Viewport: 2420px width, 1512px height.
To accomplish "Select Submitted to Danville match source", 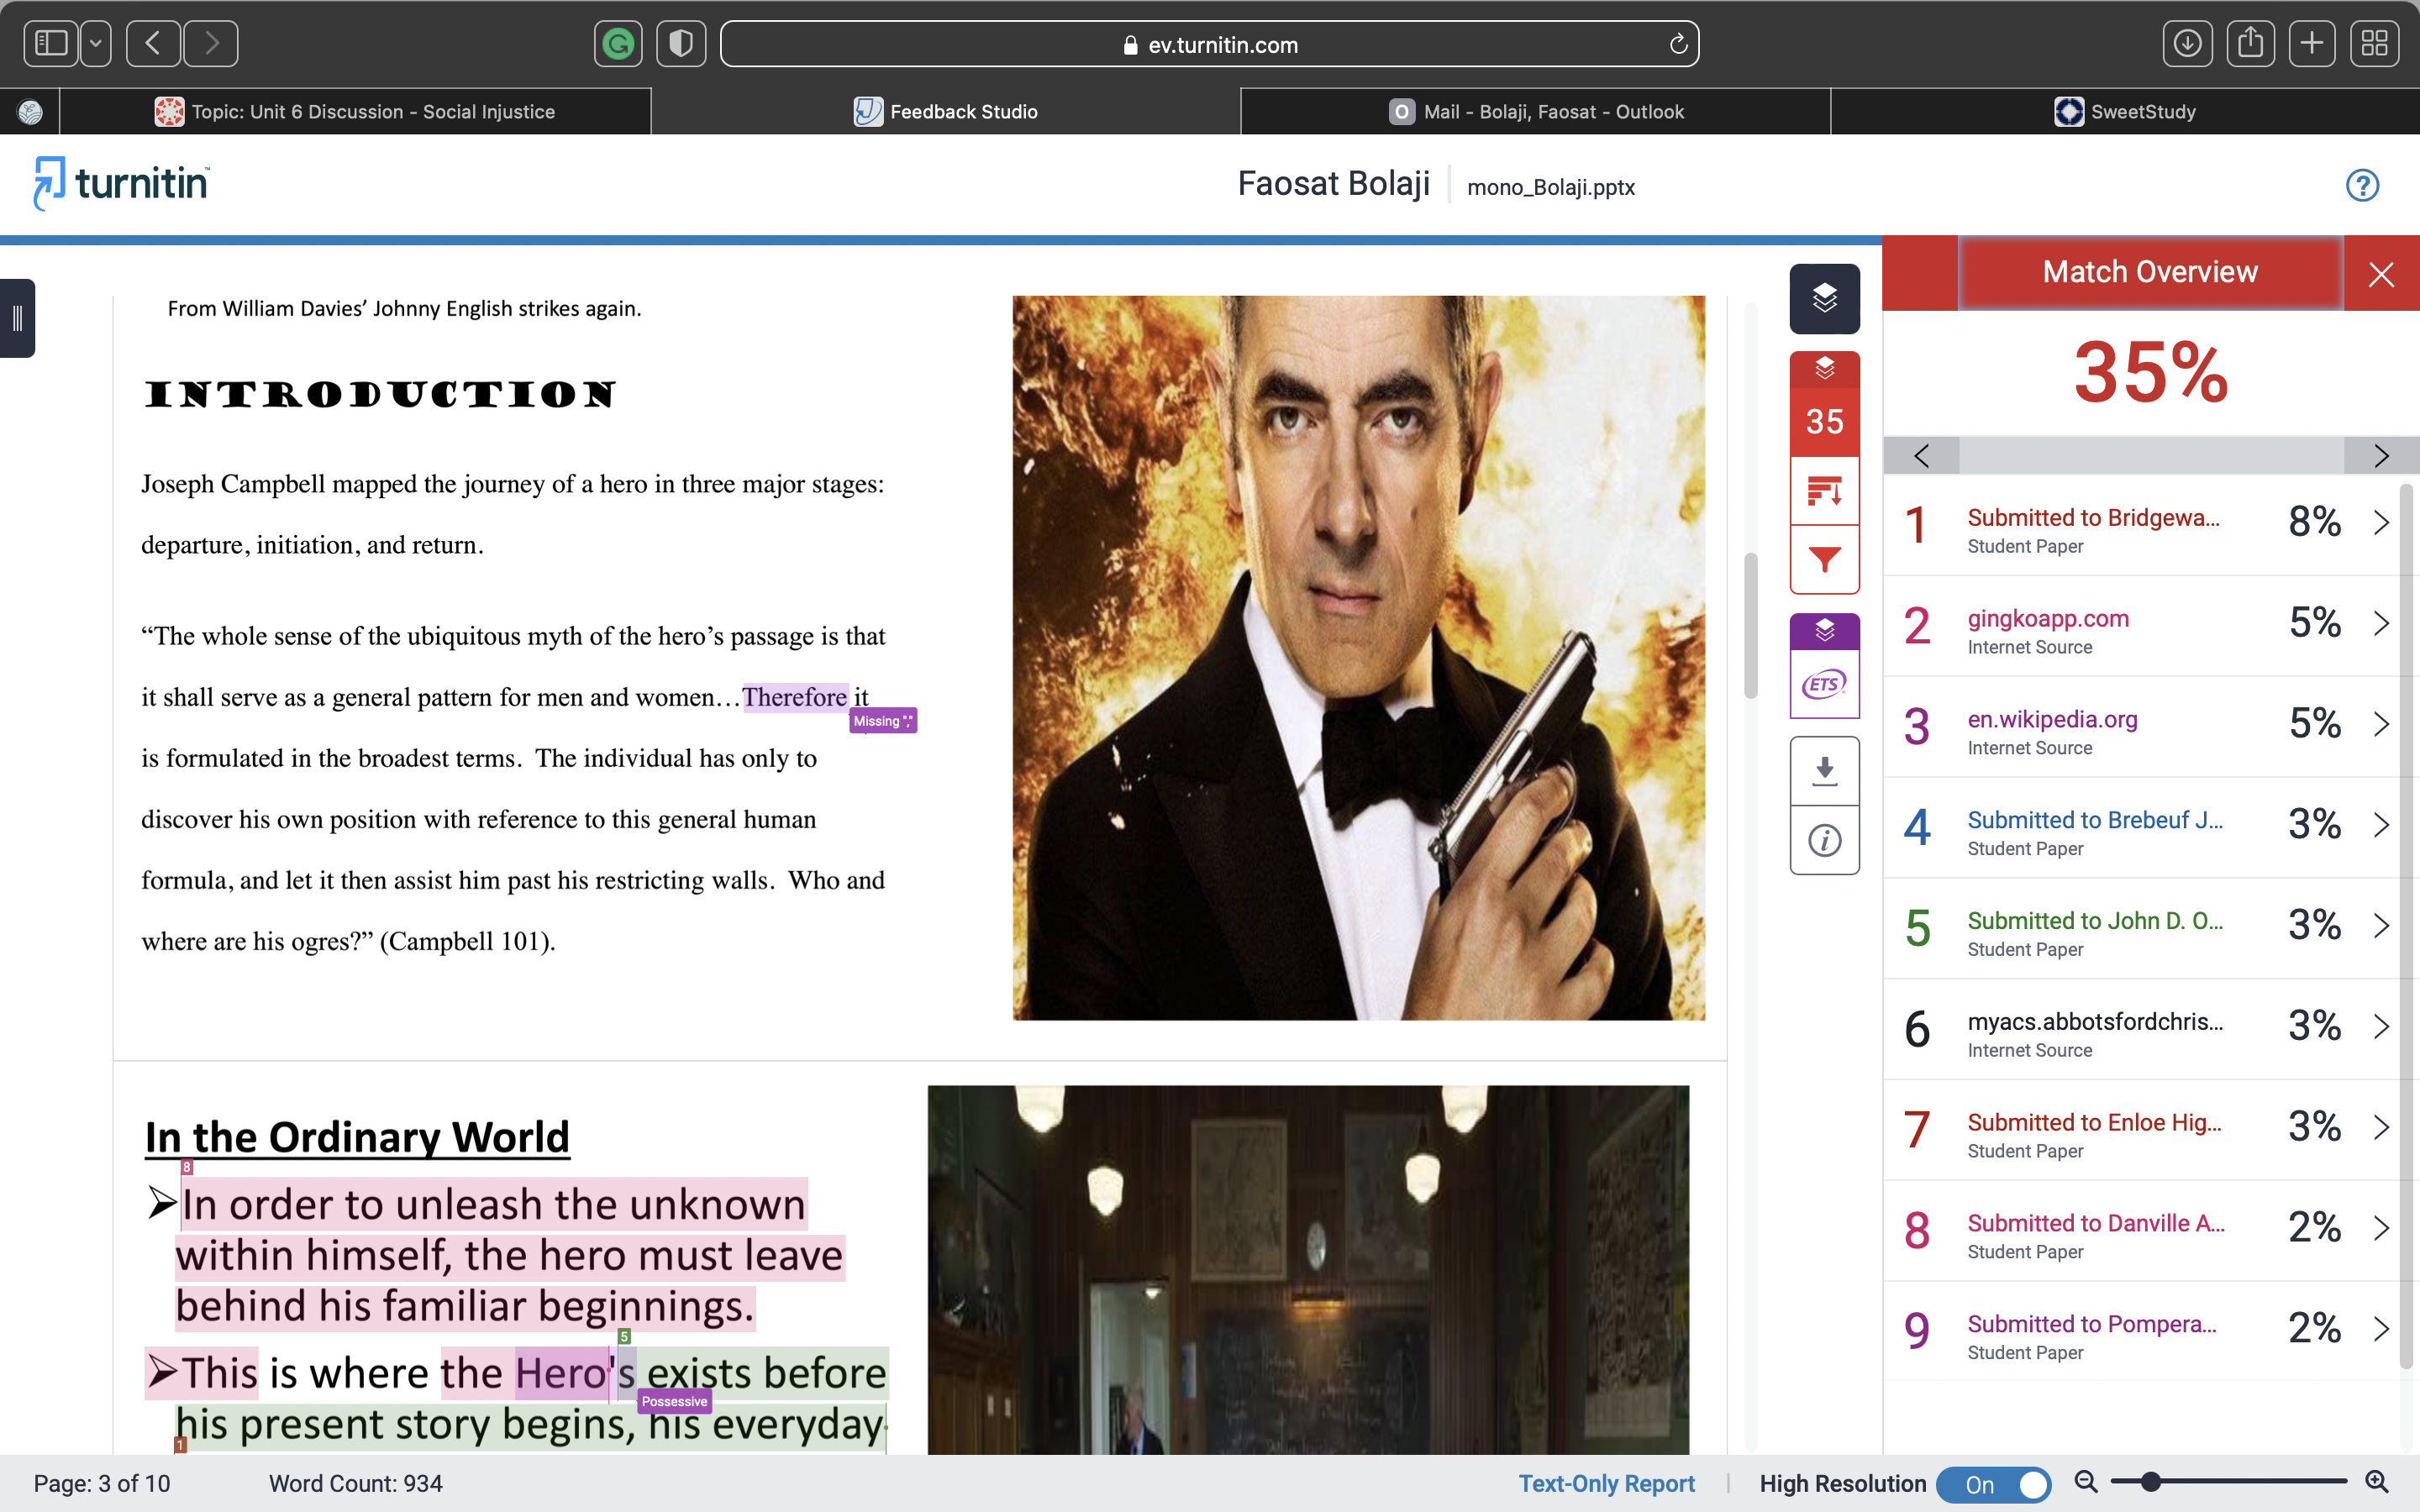I will (x=2096, y=1224).
